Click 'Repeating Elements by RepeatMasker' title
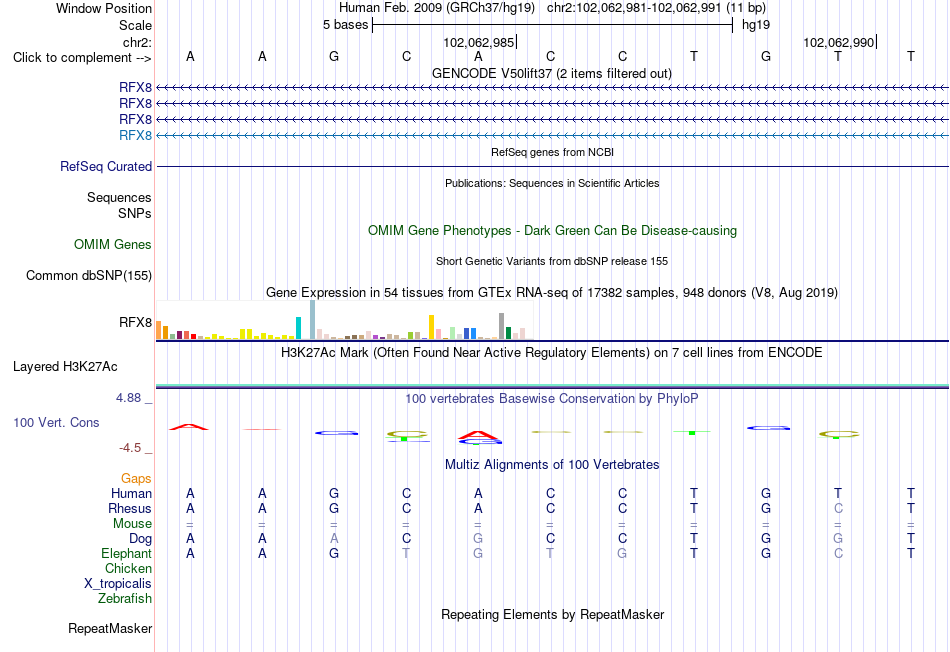 (x=552, y=614)
